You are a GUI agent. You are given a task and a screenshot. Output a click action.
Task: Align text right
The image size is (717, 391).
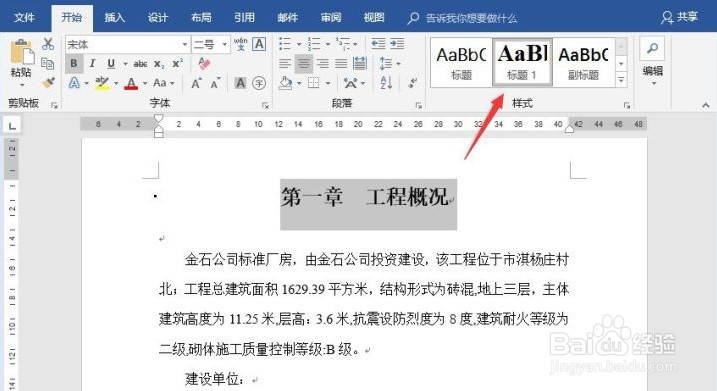tap(322, 64)
